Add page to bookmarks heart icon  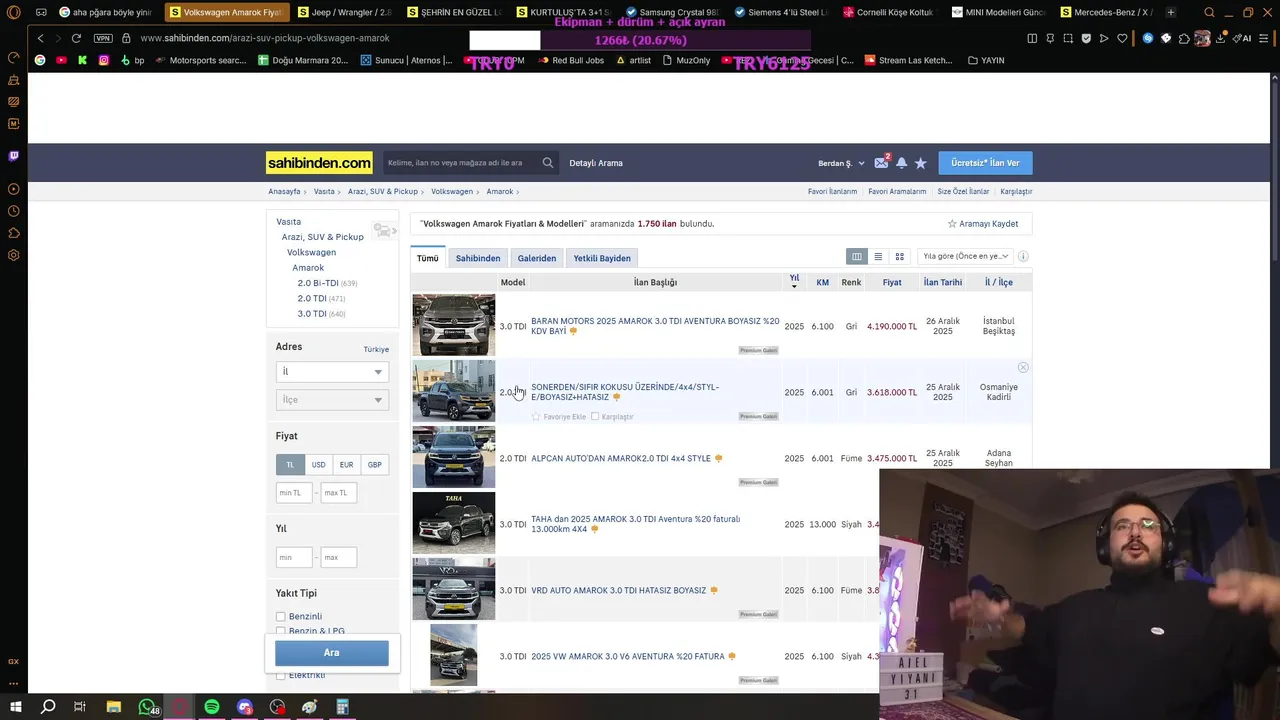[1122, 38]
